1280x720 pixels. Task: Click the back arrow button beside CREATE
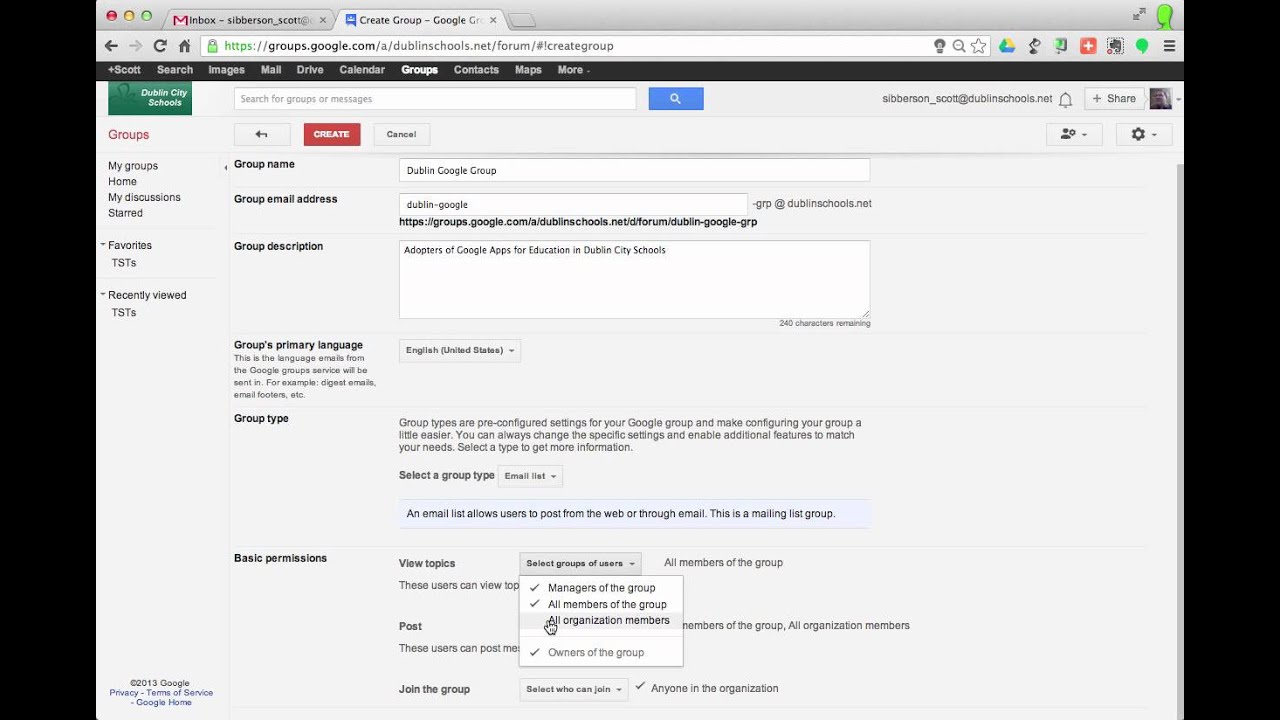click(x=262, y=134)
